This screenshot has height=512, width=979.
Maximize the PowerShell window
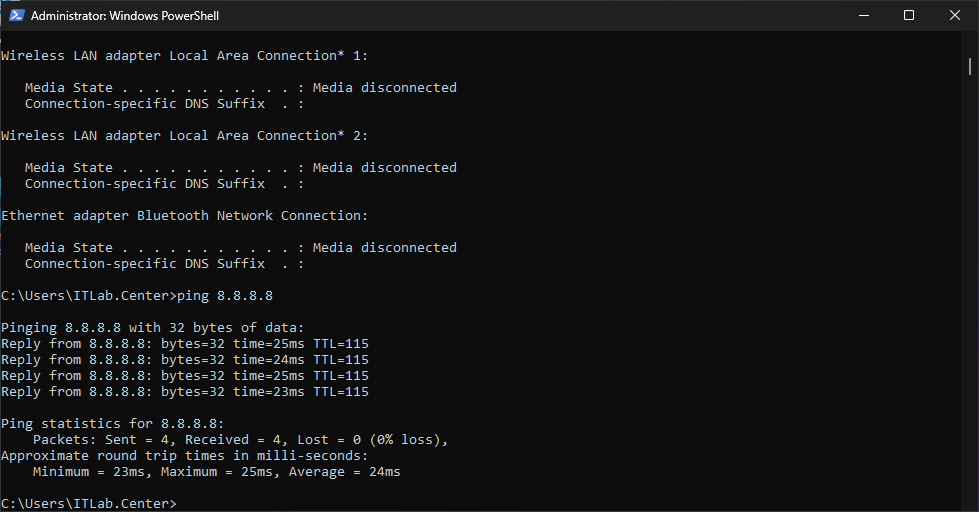pos(909,15)
